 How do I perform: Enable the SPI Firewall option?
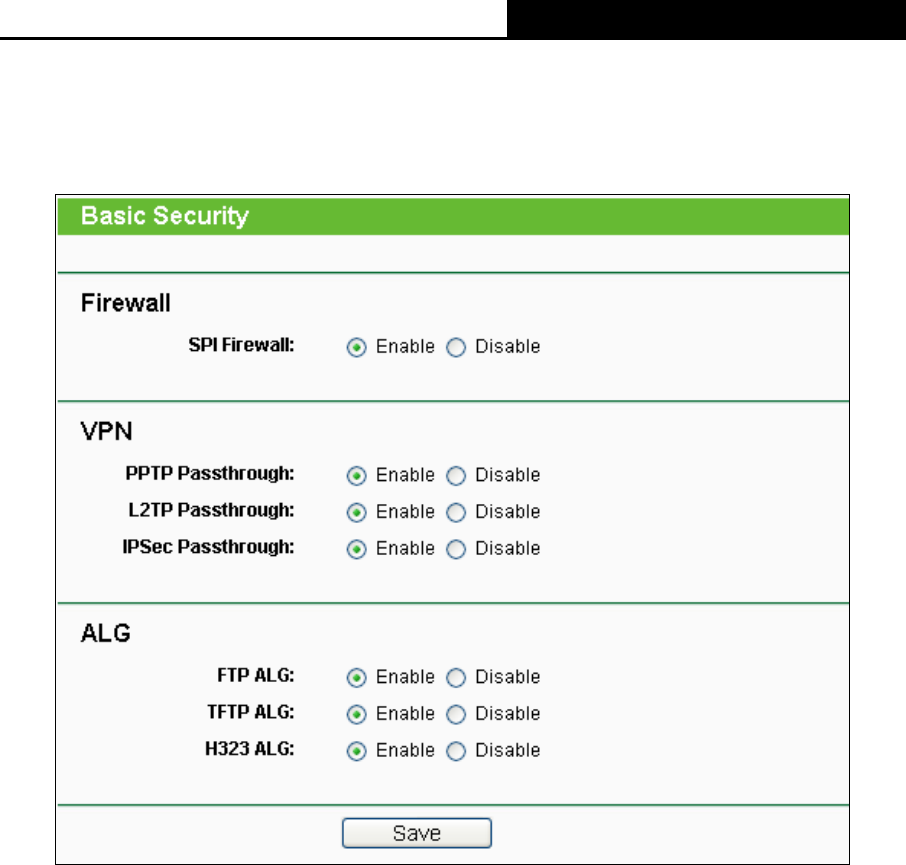357,347
